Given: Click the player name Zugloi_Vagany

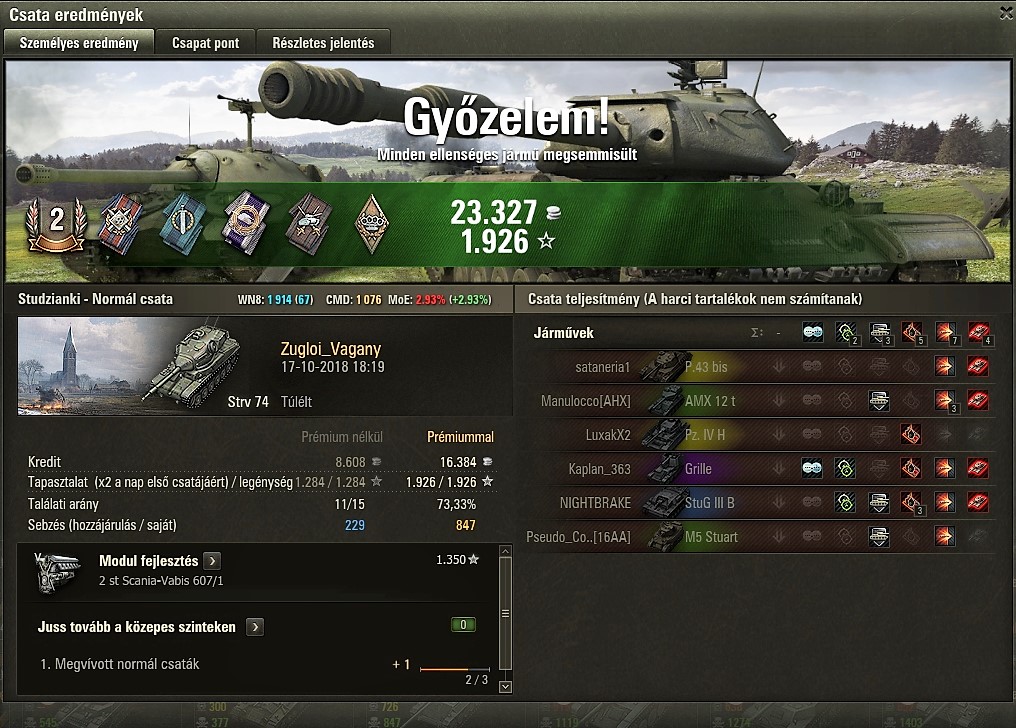Looking at the screenshot, I should coord(330,349).
